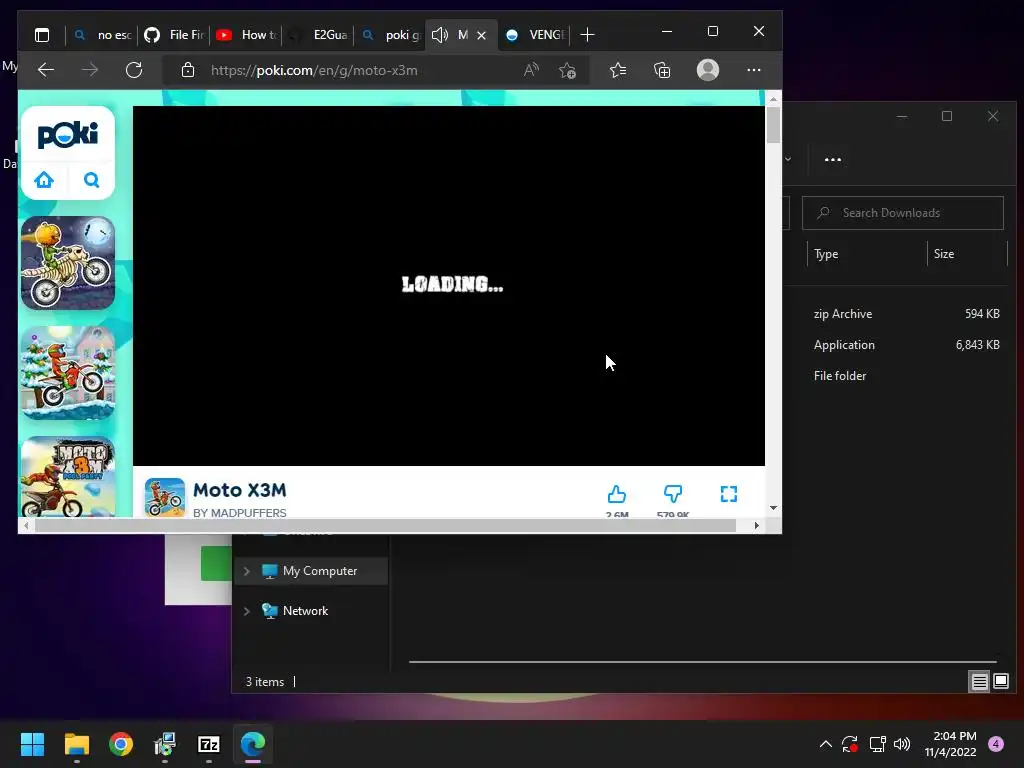View site information via the lock icon
Viewport: 1024px width, 768px height.
point(187,70)
